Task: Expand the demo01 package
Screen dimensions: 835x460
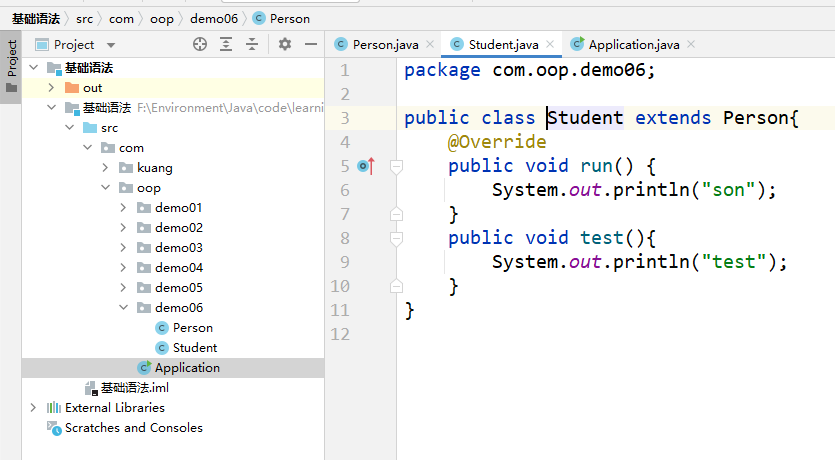Action: point(123,207)
